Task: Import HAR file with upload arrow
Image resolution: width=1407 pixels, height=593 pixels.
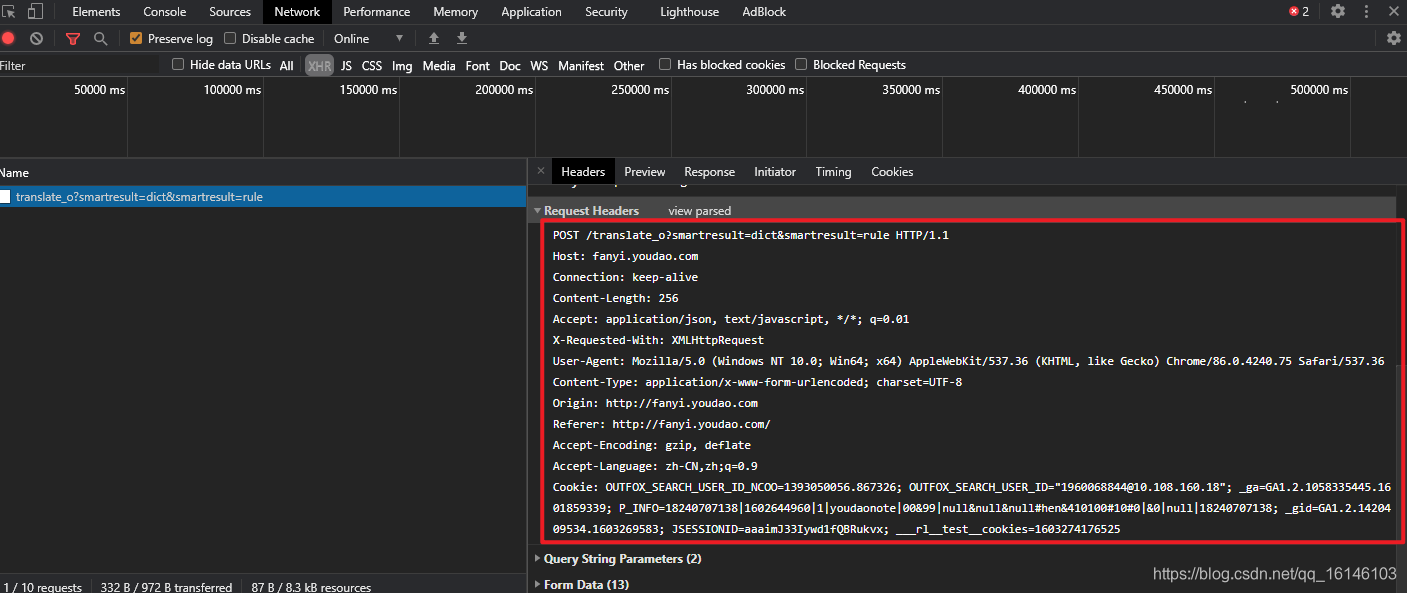Action: click(x=433, y=39)
